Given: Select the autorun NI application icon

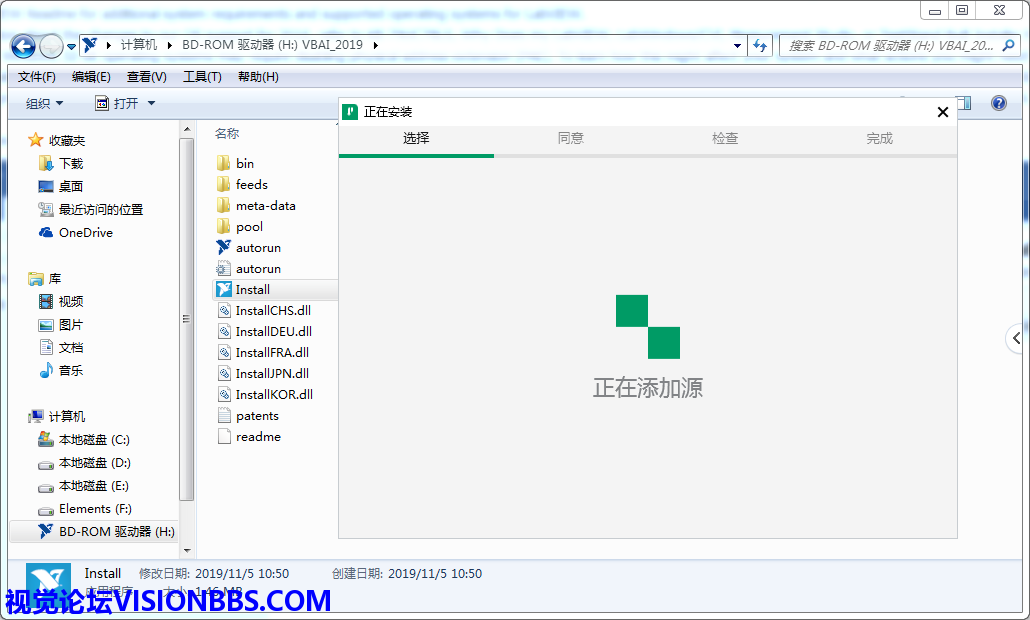Looking at the screenshot, I should click(224, 247).
